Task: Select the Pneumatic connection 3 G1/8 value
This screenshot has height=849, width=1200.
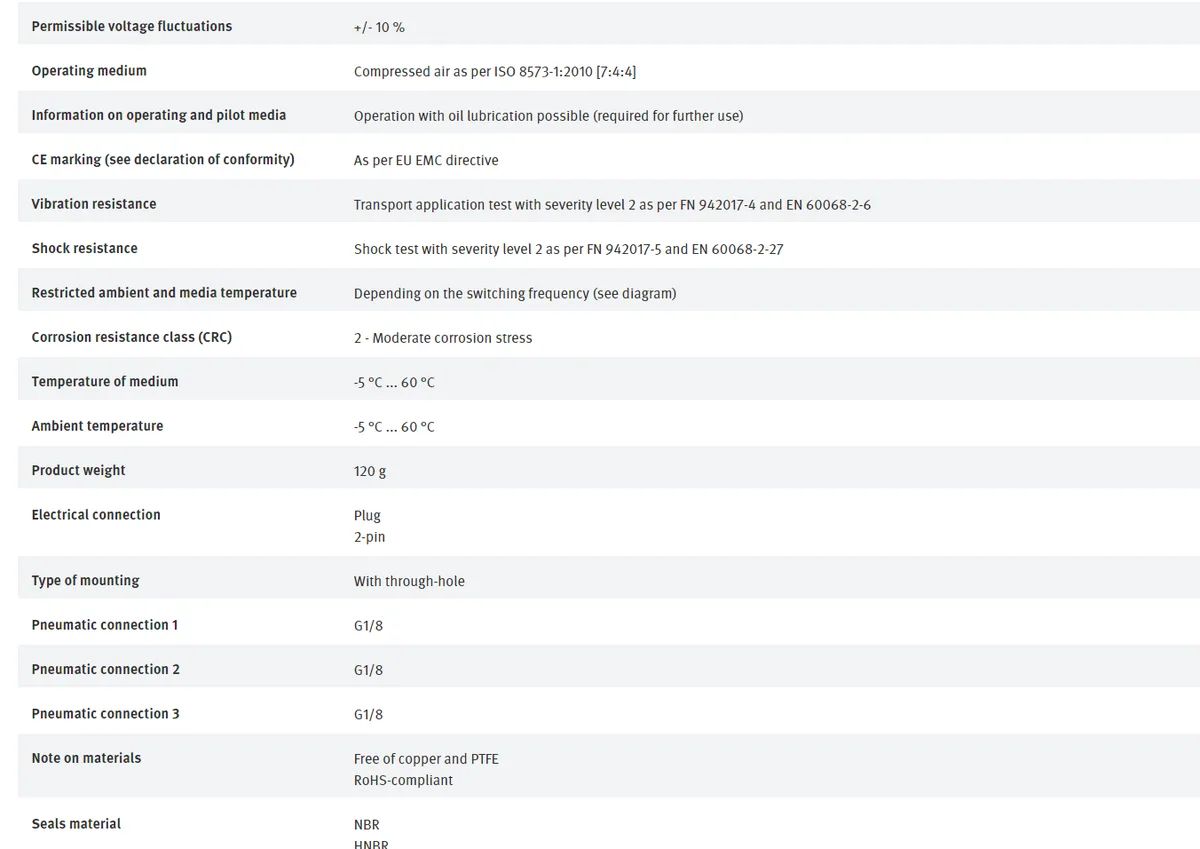Action: click(368, 714)
